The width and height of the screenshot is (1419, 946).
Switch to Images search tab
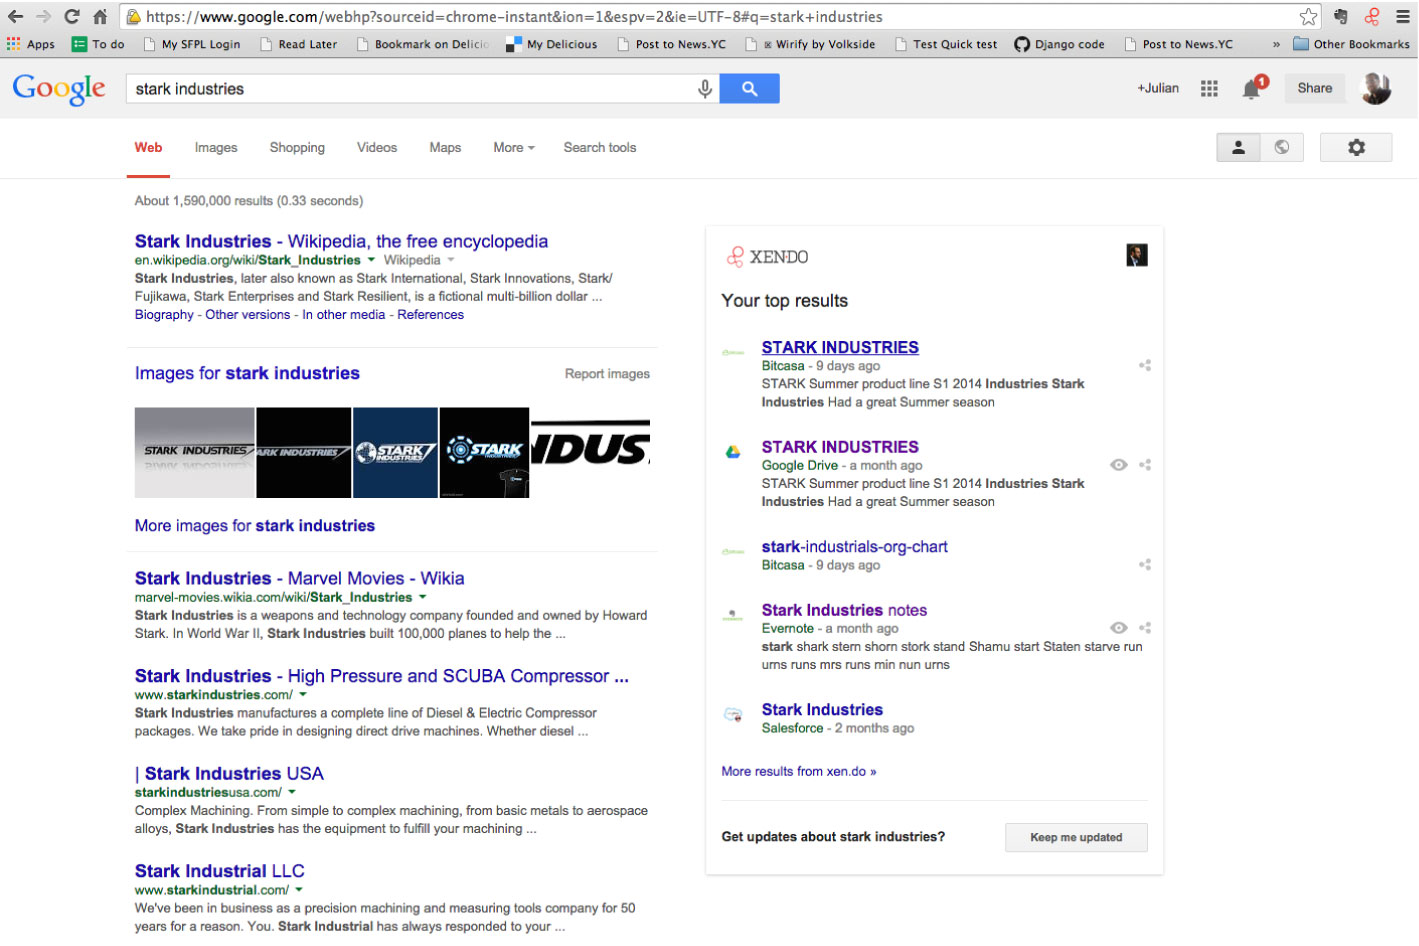(x=216, y=147)
